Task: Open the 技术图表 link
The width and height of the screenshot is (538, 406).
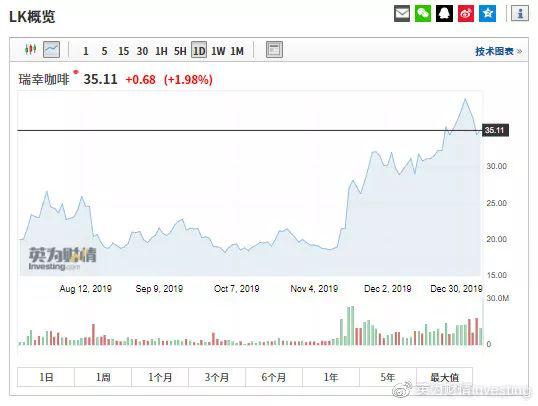Action: [499, 51]
